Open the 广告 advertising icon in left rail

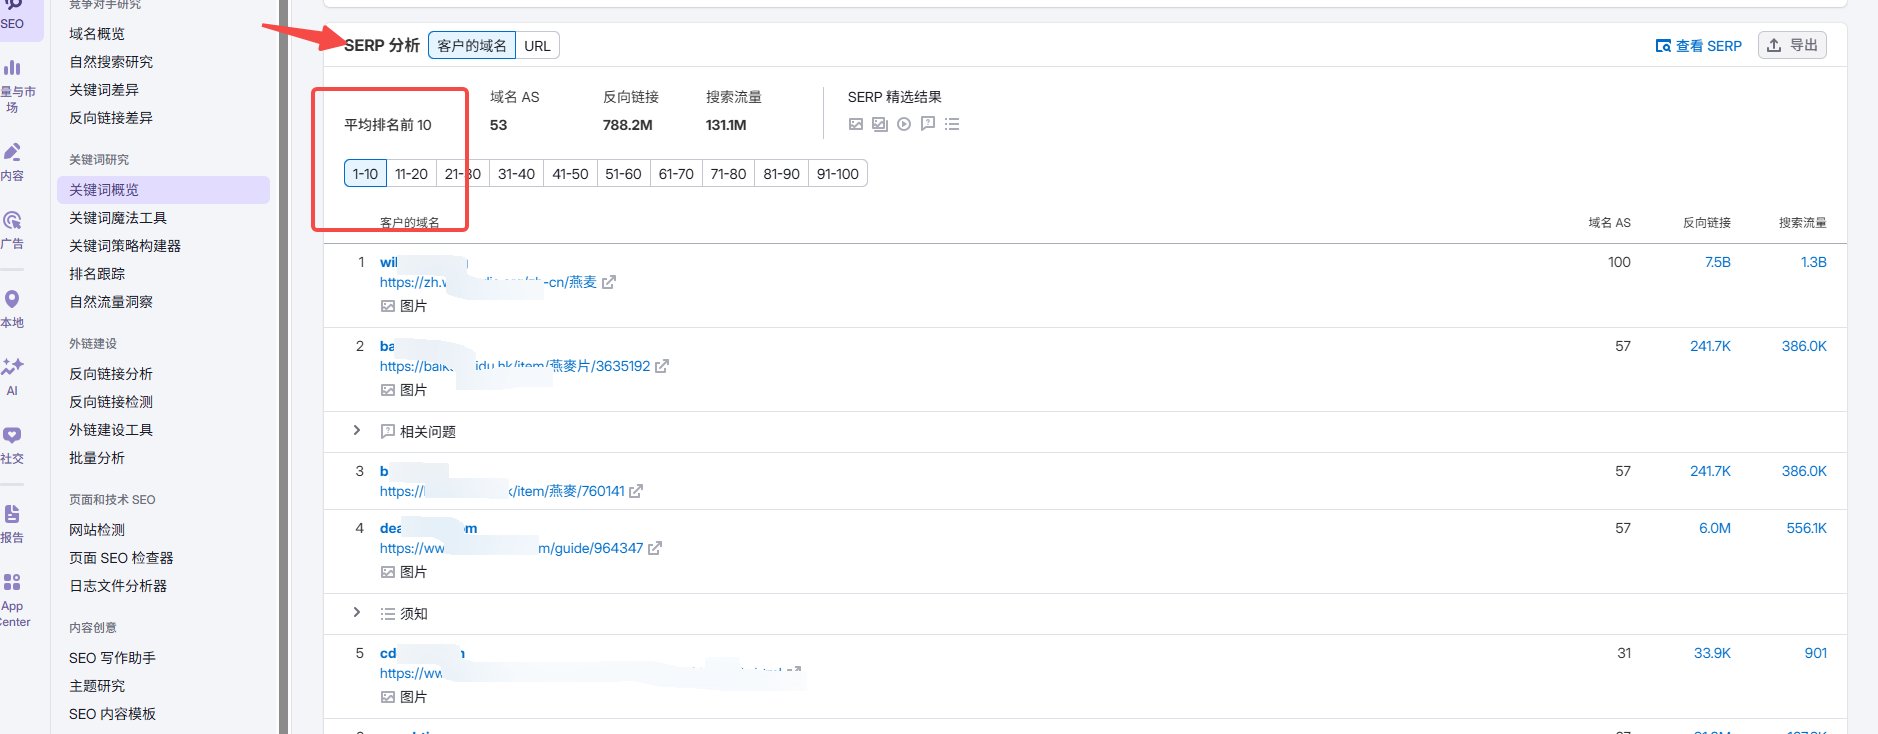tap(12, 221)
